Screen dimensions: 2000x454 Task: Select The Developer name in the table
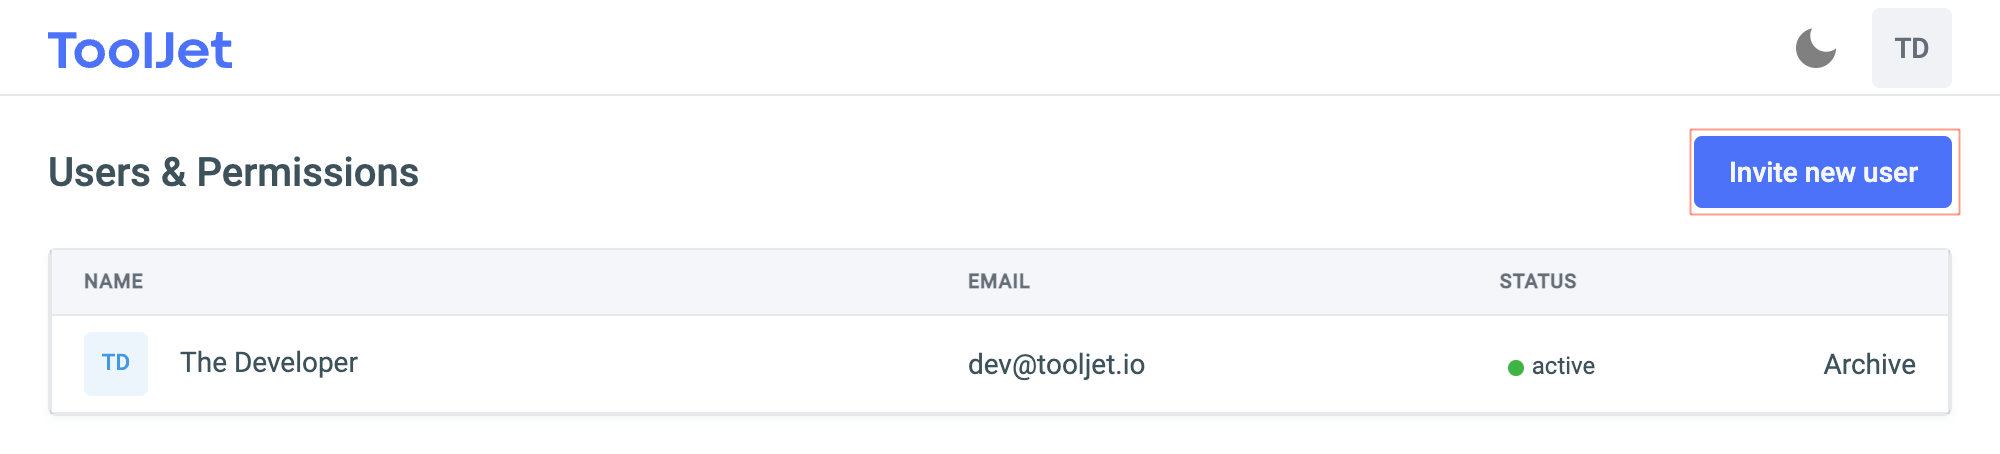(x=268, y=363)
